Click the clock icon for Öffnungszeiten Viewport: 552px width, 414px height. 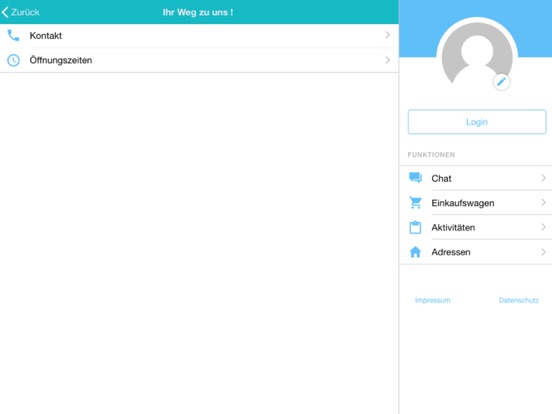coord(13,60)
